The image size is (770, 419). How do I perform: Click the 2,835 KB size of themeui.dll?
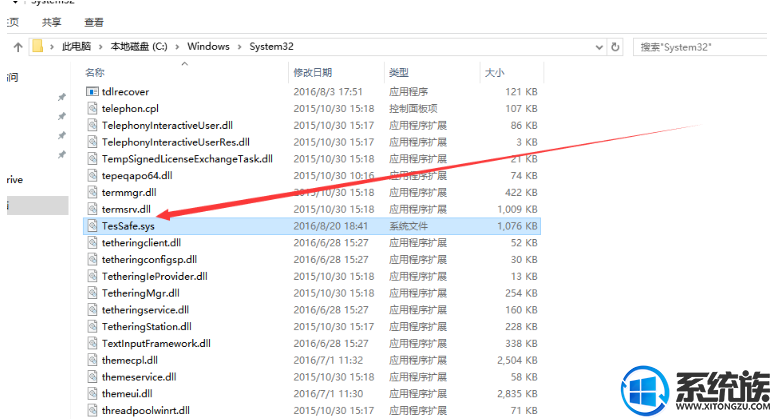pos(517,394)
